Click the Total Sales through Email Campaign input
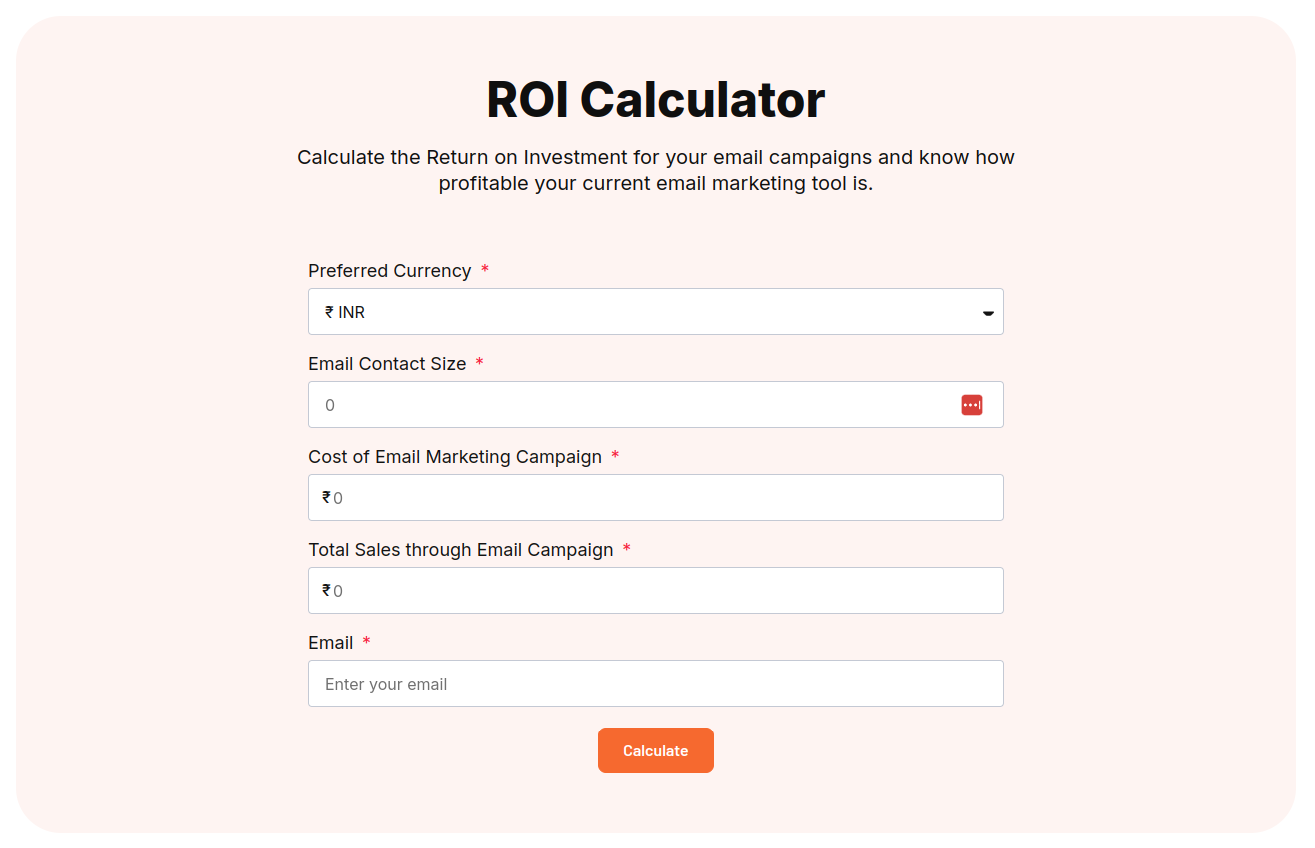This screenshot has height=848, width=1315. click(655, 590)
